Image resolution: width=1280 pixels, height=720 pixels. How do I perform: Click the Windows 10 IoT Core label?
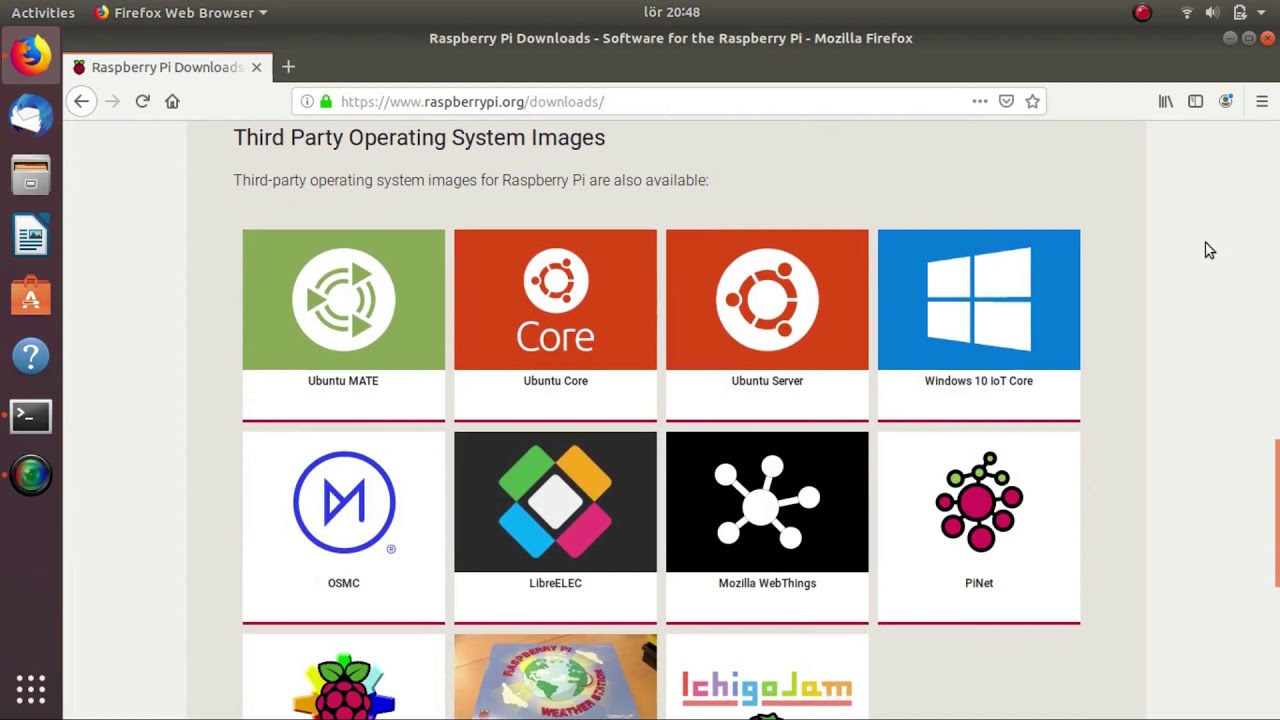click(x=979, y=381)
